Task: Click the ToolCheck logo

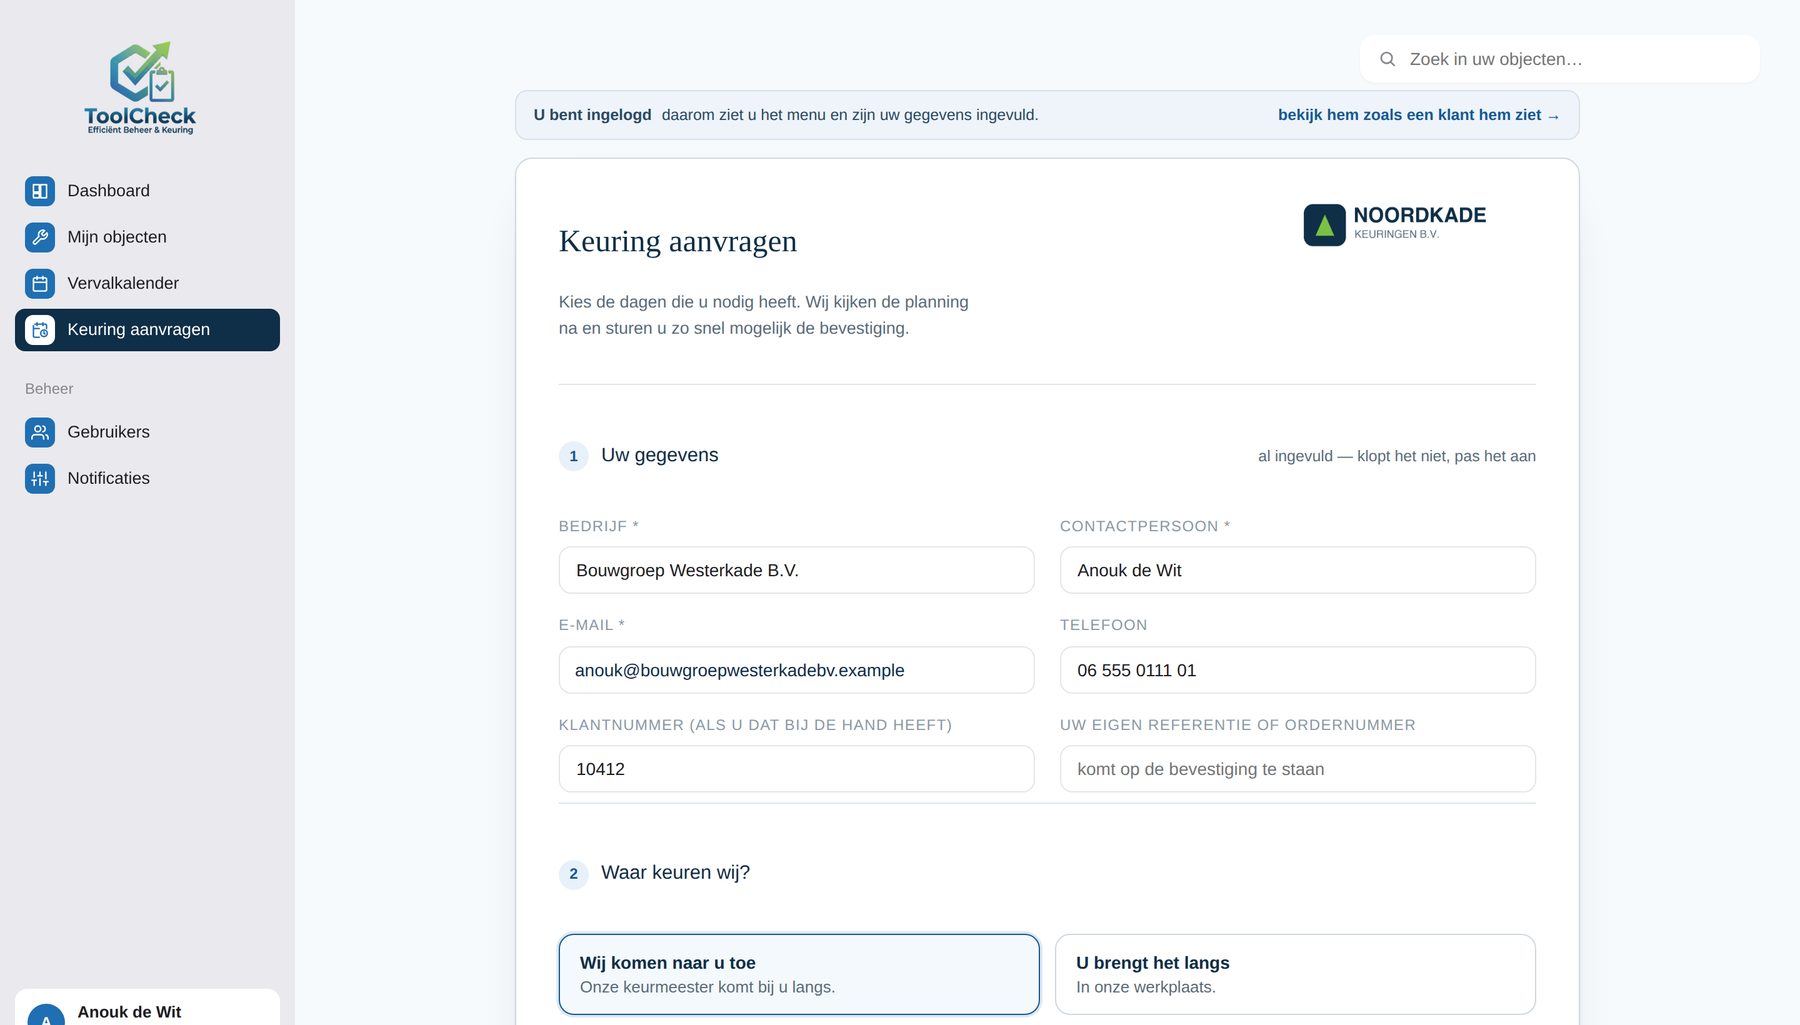Action: point(140,88)
